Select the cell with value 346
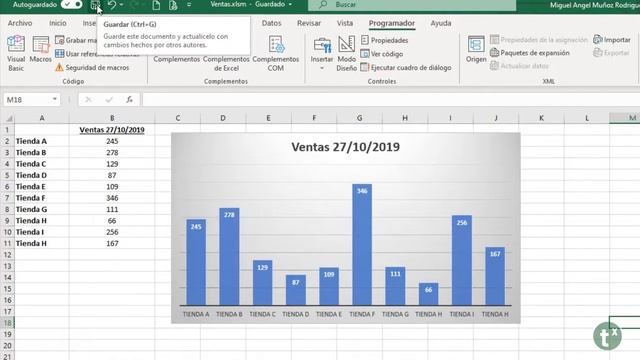640x360 pixels. [112, 198]
